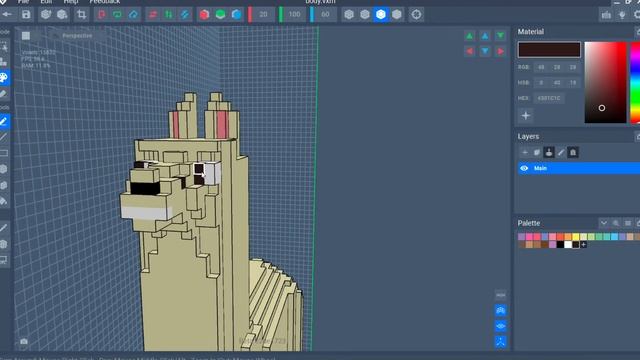The height and width of the screenshot is (360, 640).
Task: Click the green flip axis icon
Action: (x=118, y=15)
